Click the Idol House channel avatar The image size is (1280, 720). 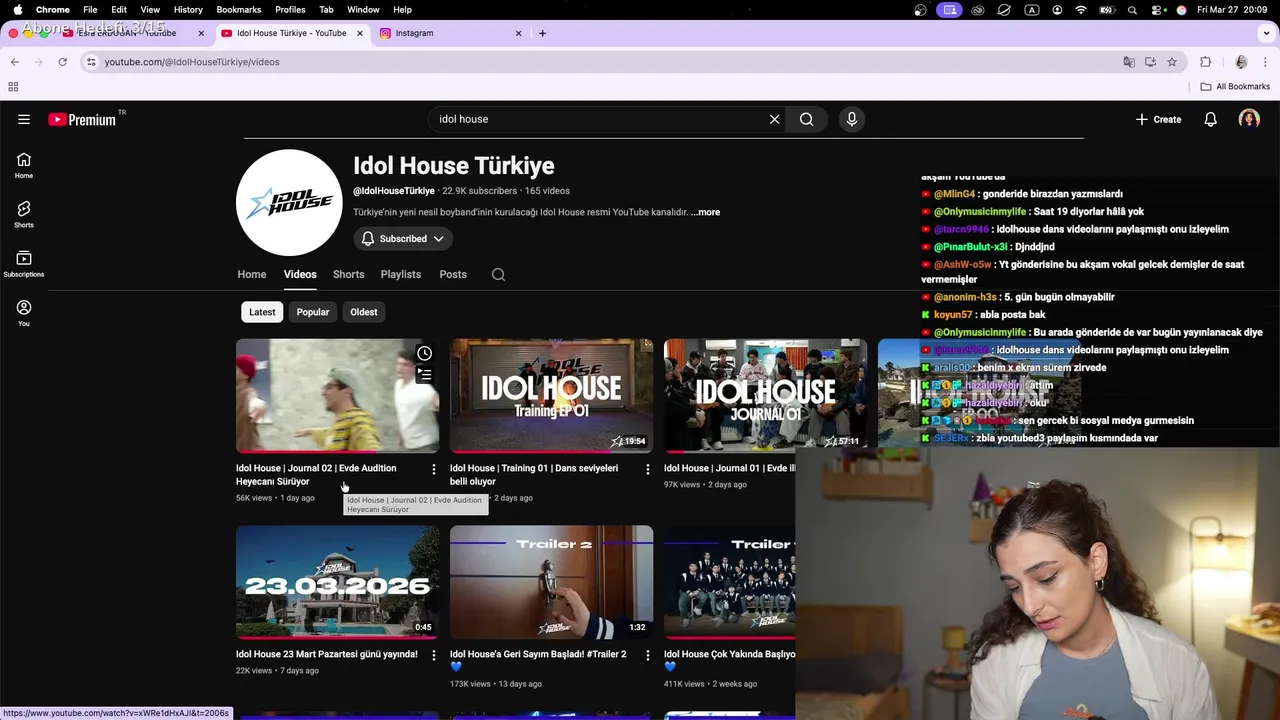tap(289, 203)
